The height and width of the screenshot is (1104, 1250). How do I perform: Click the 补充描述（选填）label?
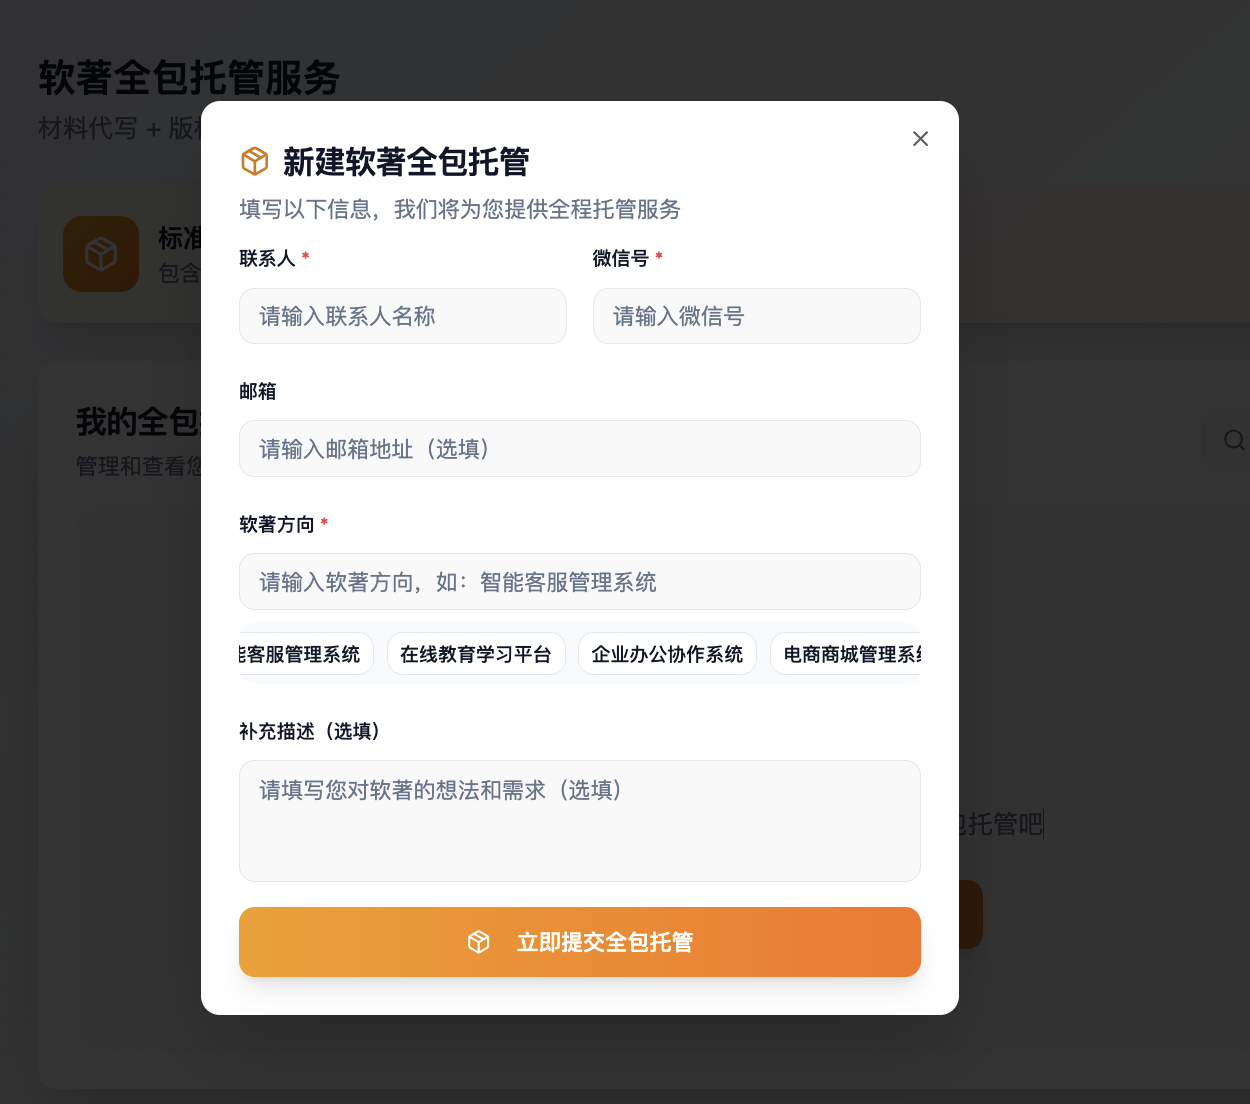(309, 731)
